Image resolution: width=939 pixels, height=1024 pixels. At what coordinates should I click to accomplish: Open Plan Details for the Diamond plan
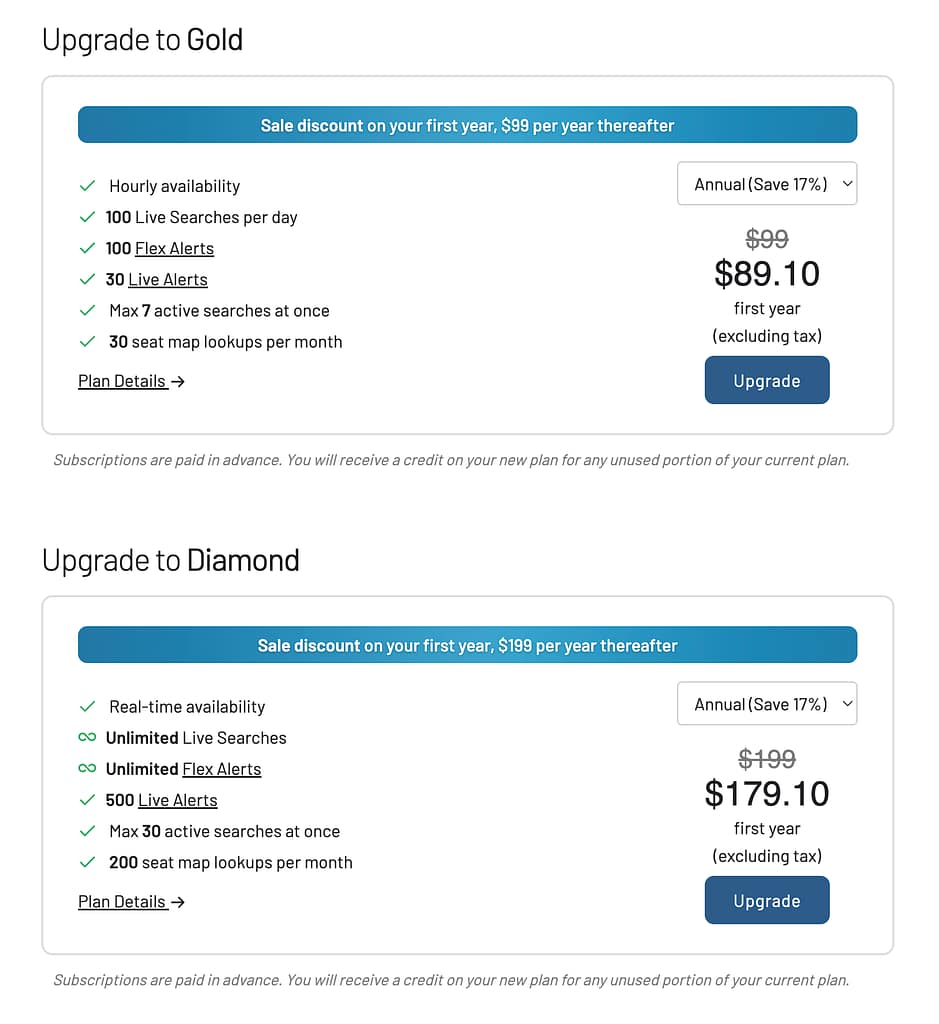coord(122,901)
